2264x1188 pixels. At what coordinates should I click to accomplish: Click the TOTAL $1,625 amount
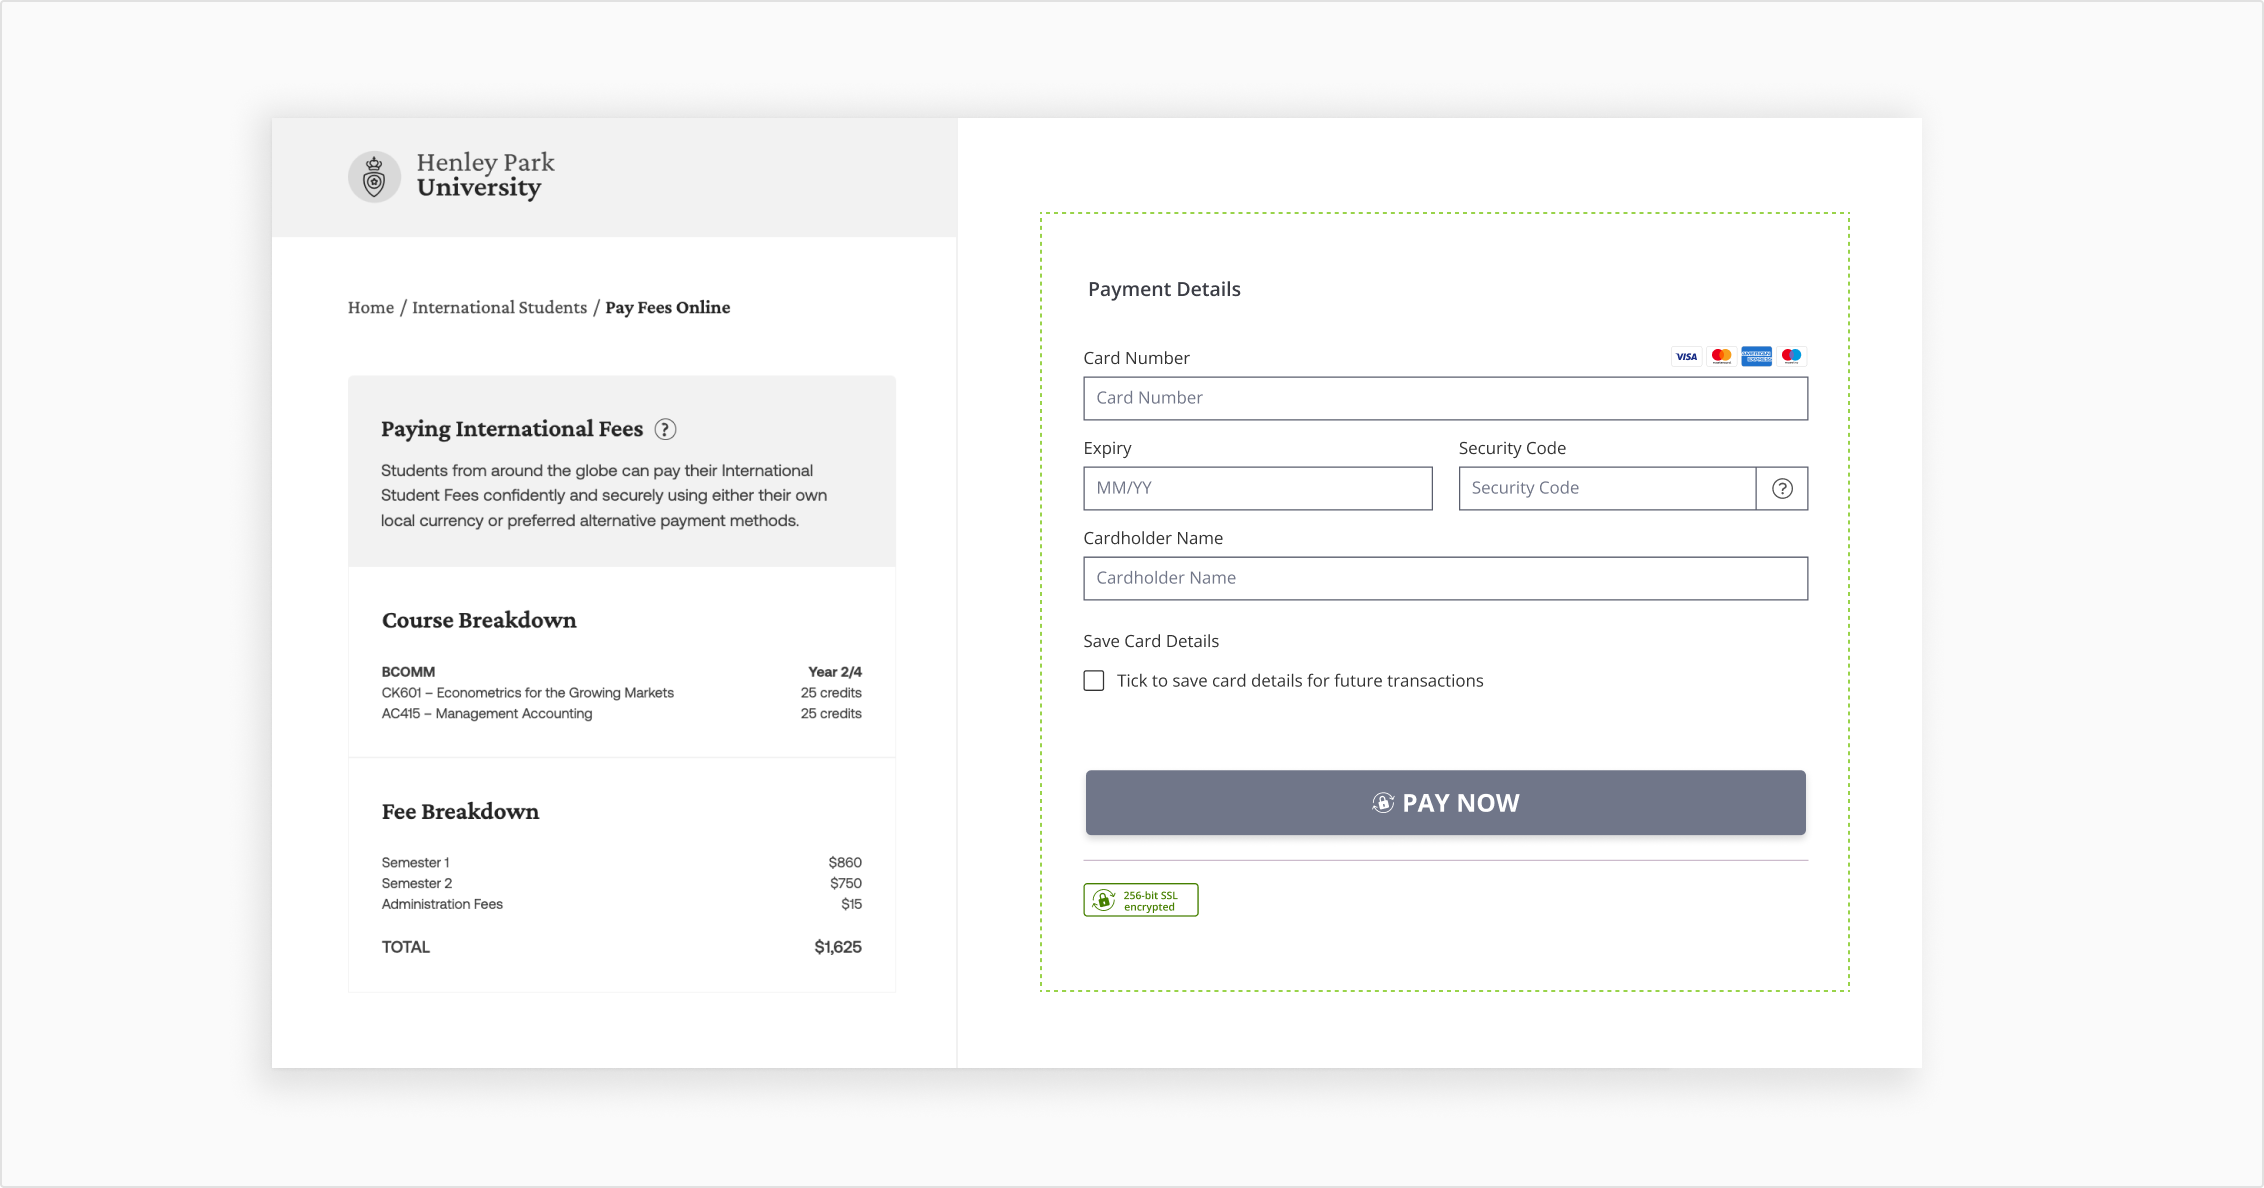point(837,947)
